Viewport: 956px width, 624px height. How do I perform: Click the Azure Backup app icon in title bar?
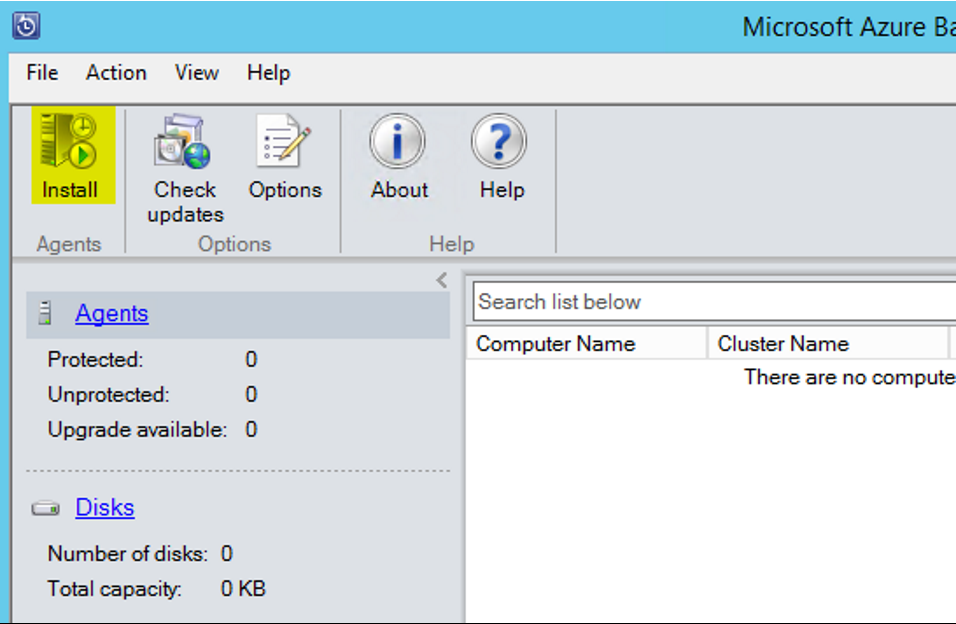coord(26,26)
